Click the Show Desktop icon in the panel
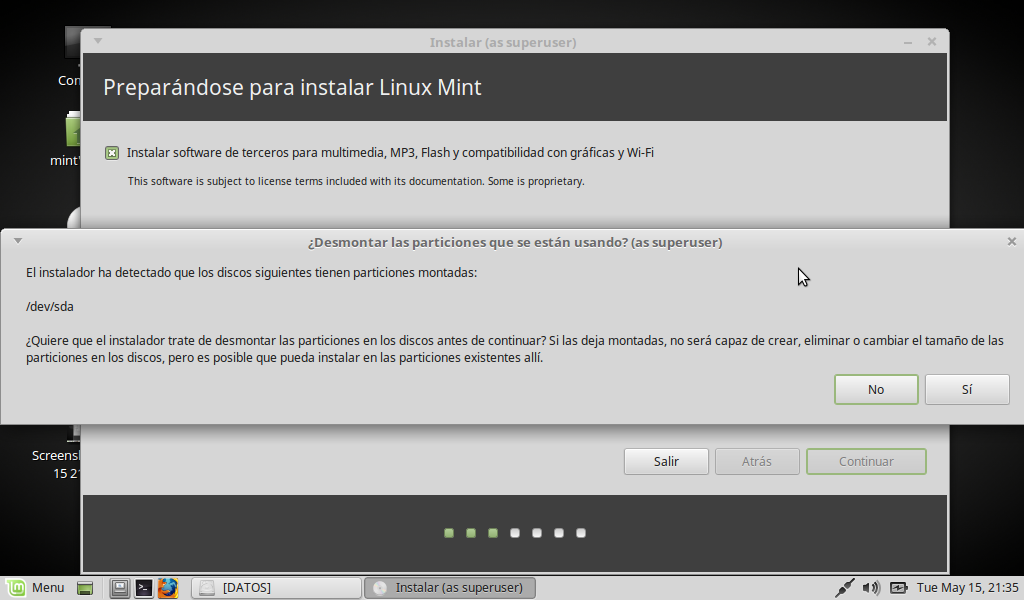This screenshot has height=600, width=1024. pyautogui.click(x=86, y=588)
